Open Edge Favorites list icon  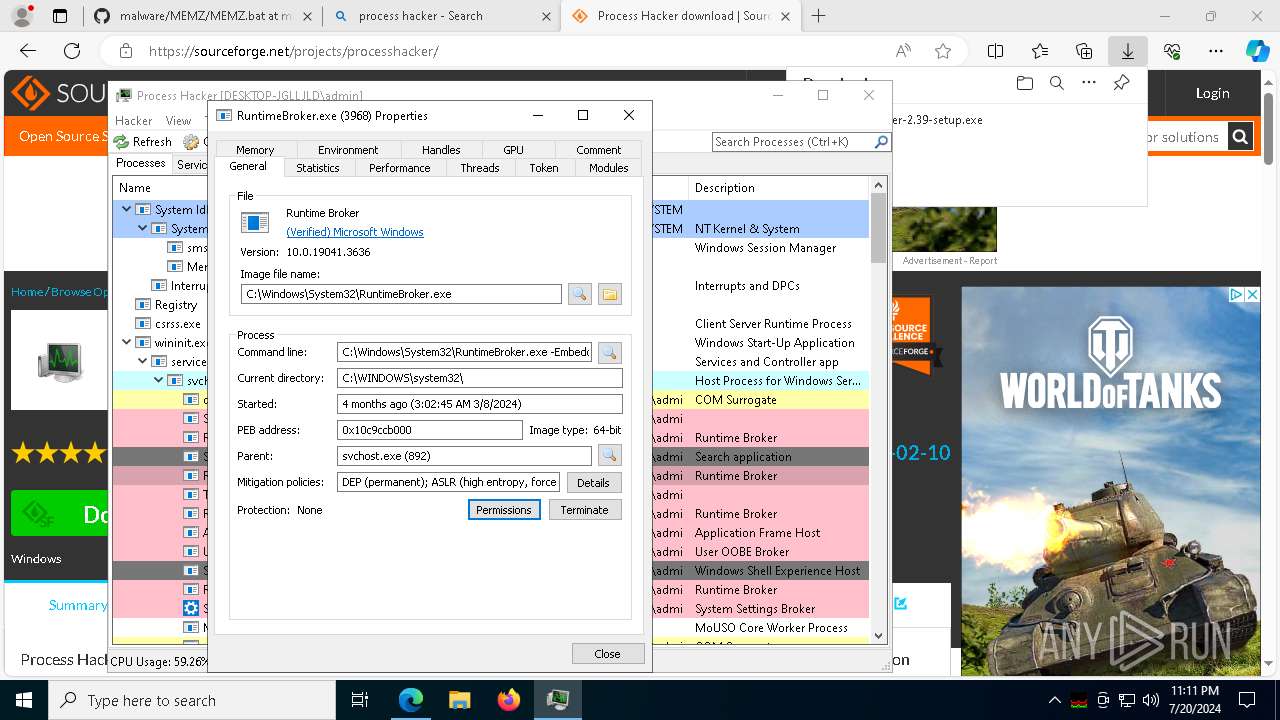click(1040, 51)
